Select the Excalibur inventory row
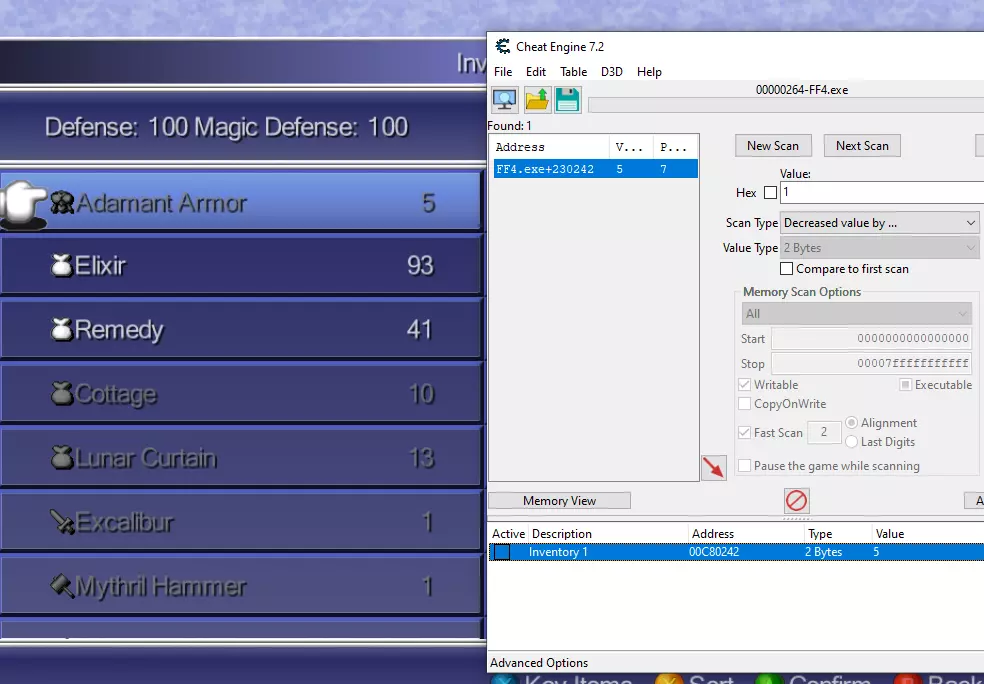The width and height of the screenshot is (984, 684). [241, 522]
